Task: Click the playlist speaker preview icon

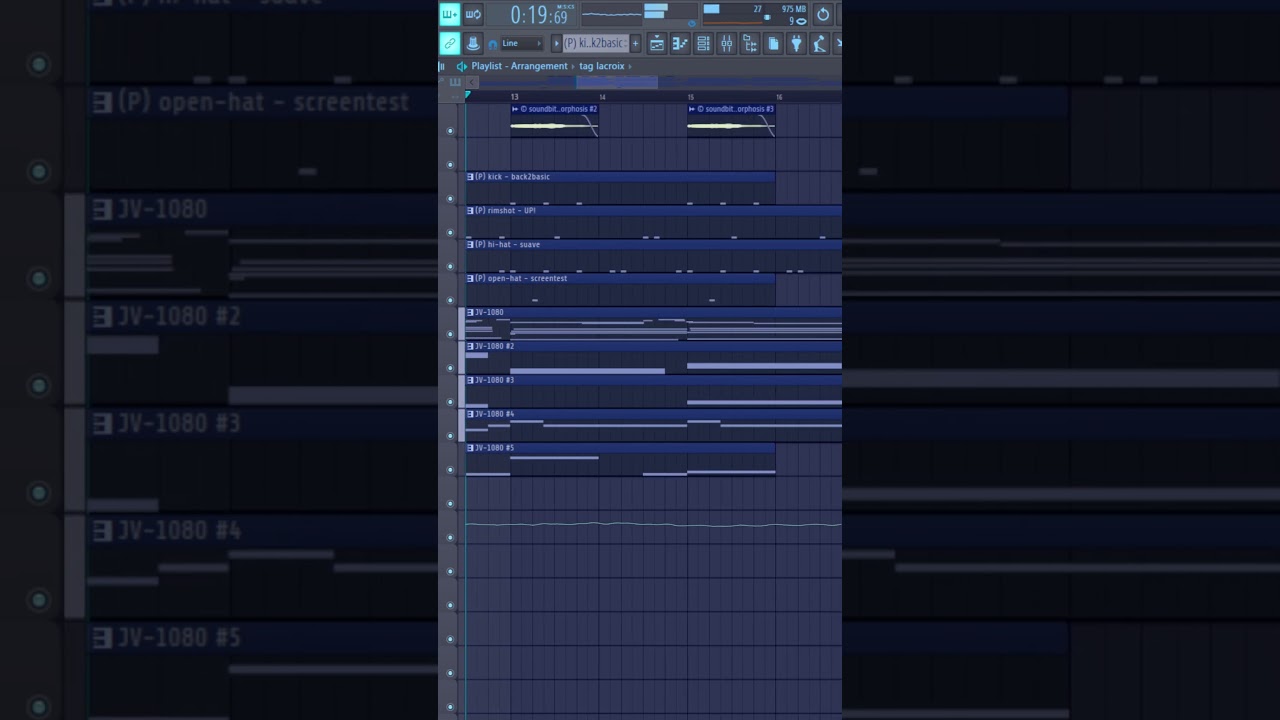Action: coord(461,66)
